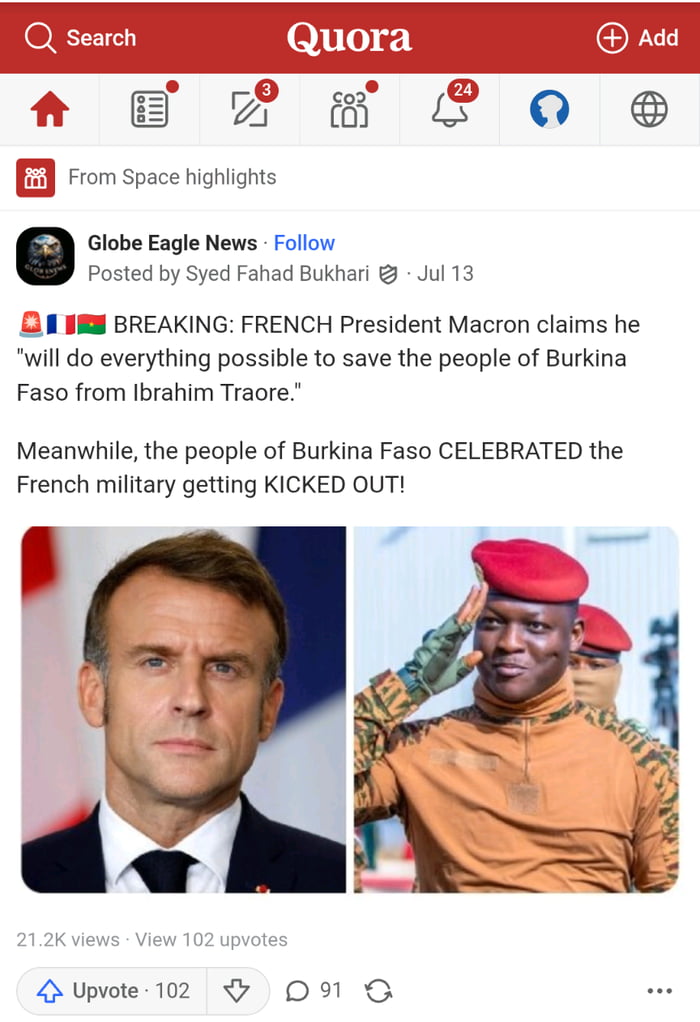Go to the Home feed tab

coord(50,110)
